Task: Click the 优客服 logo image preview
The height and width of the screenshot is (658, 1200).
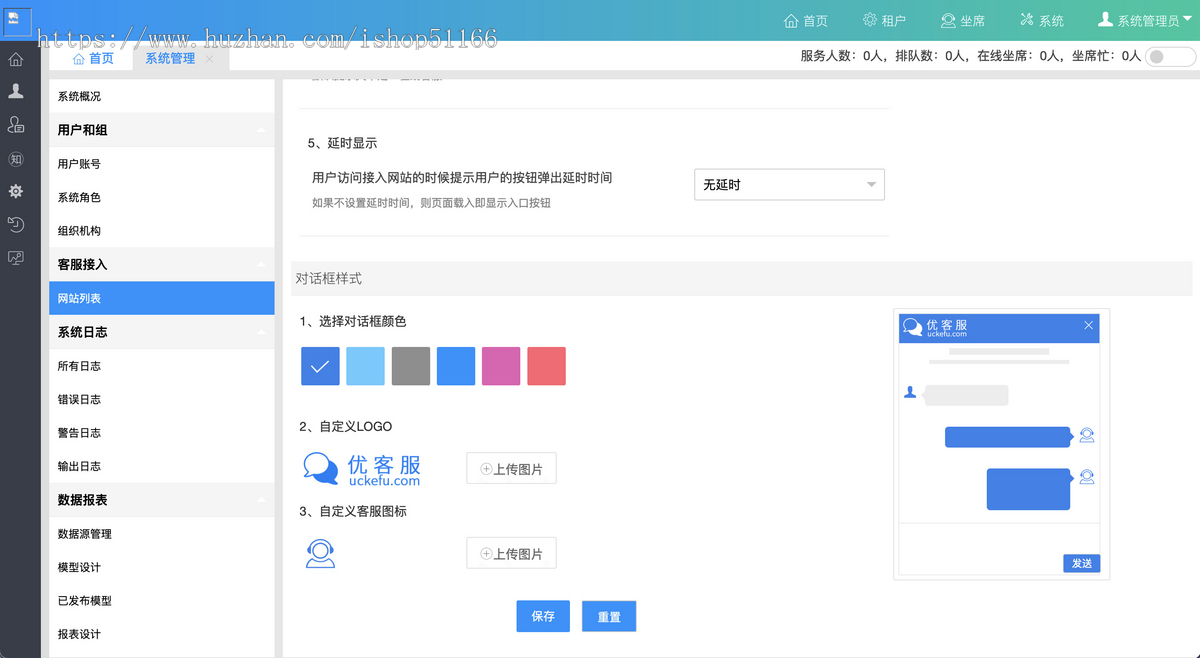Action: pyautogui.click(x=362, y=469)
